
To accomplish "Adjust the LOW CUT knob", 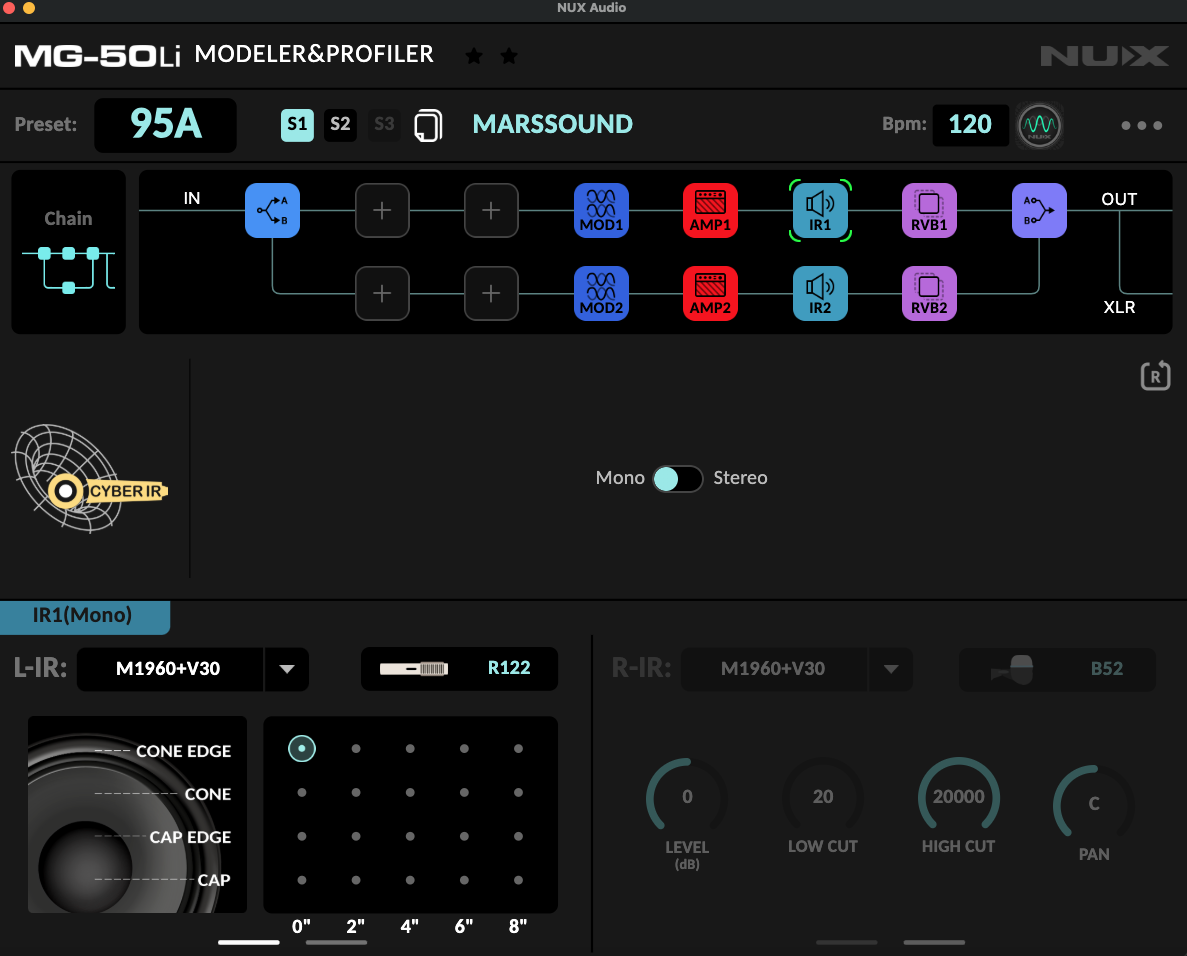I will [823, 796].
